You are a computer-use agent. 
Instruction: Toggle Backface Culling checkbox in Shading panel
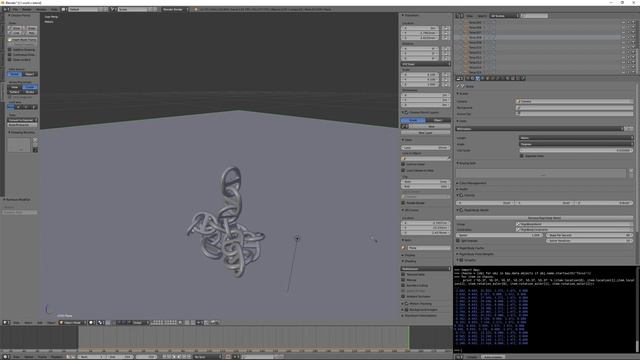coord(403,285)
